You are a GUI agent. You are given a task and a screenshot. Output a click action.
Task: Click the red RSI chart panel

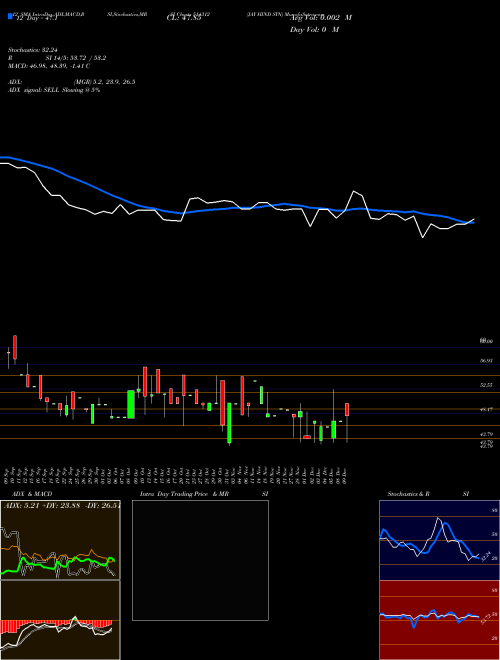(439, 620)
